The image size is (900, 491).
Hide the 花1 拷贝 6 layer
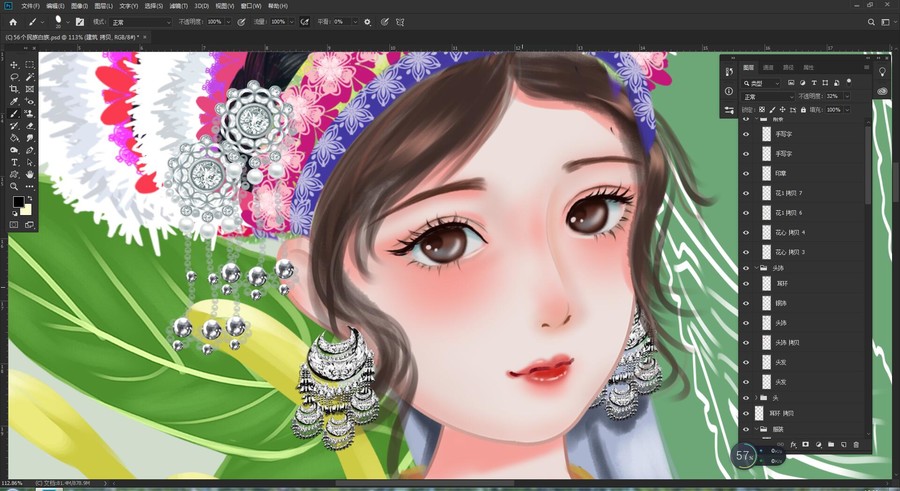(x=746, y=212)
